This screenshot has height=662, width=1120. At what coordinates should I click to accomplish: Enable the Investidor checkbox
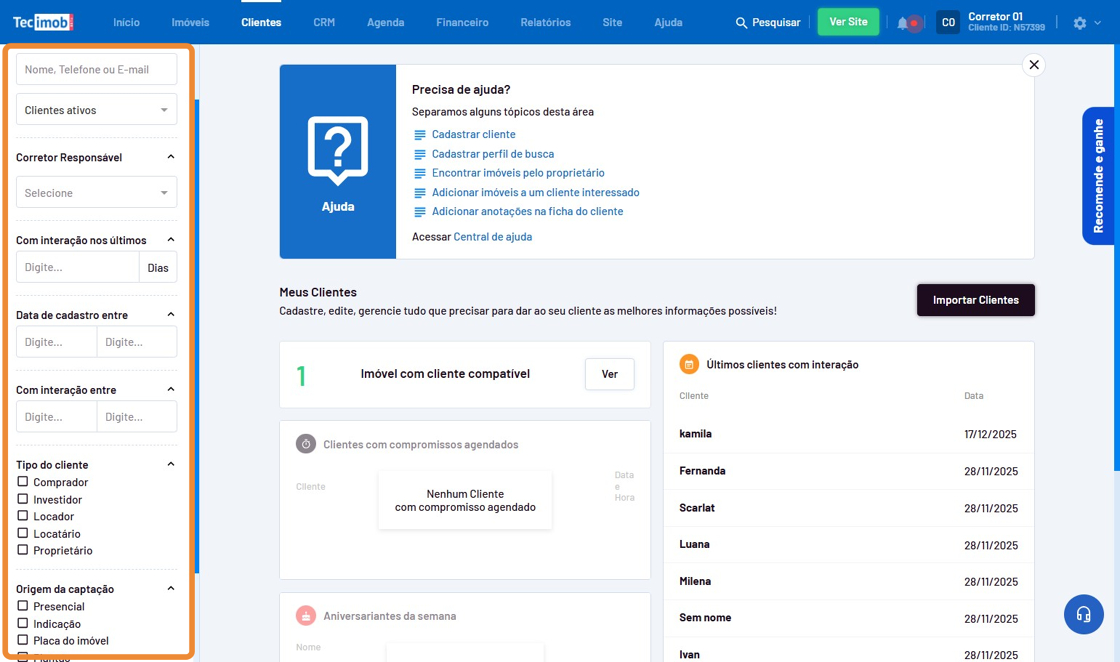click(23, 499)
